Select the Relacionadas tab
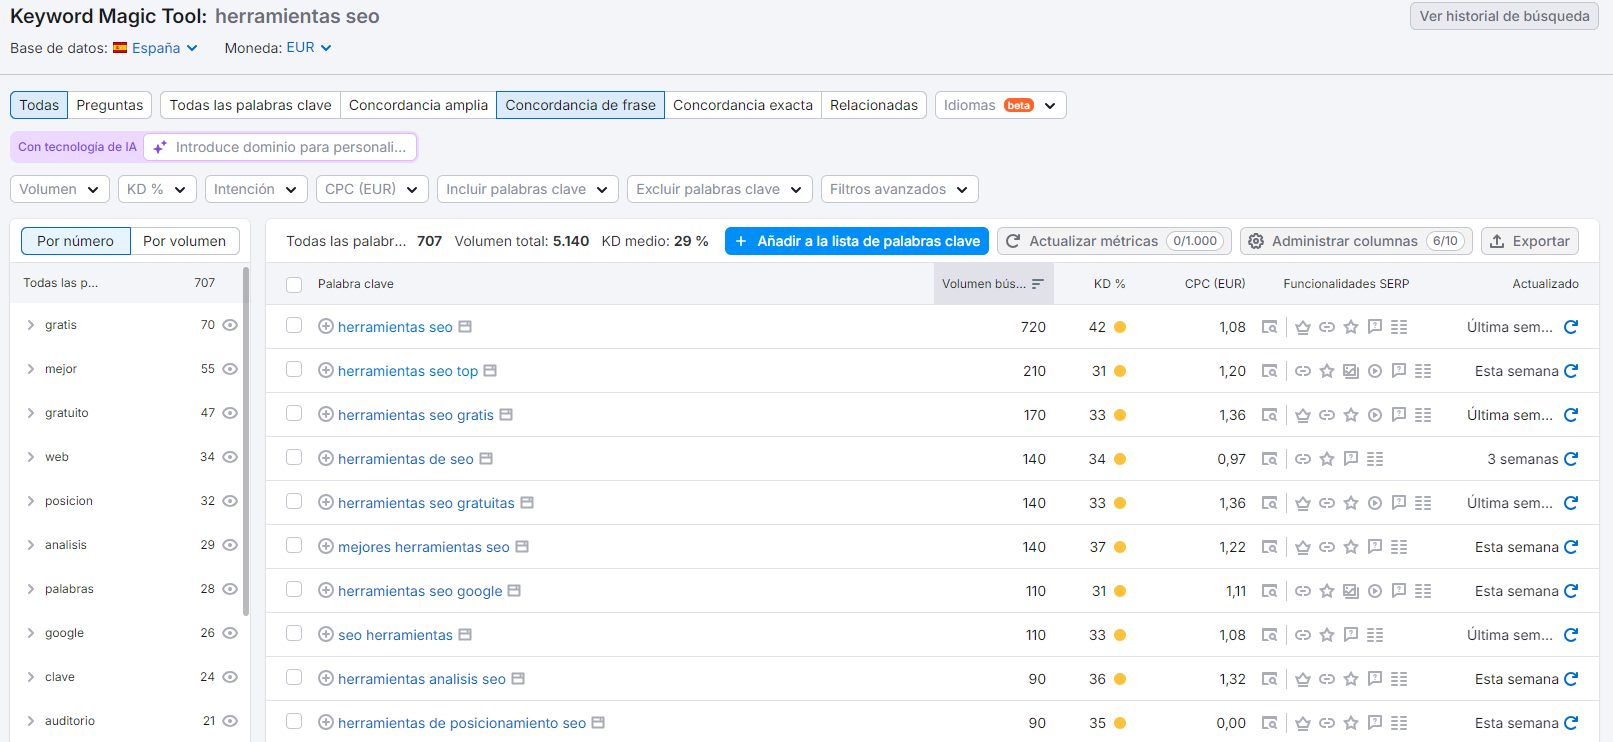Image resolution: width=1613 pixels, height=742 pixels. point(874,105)
